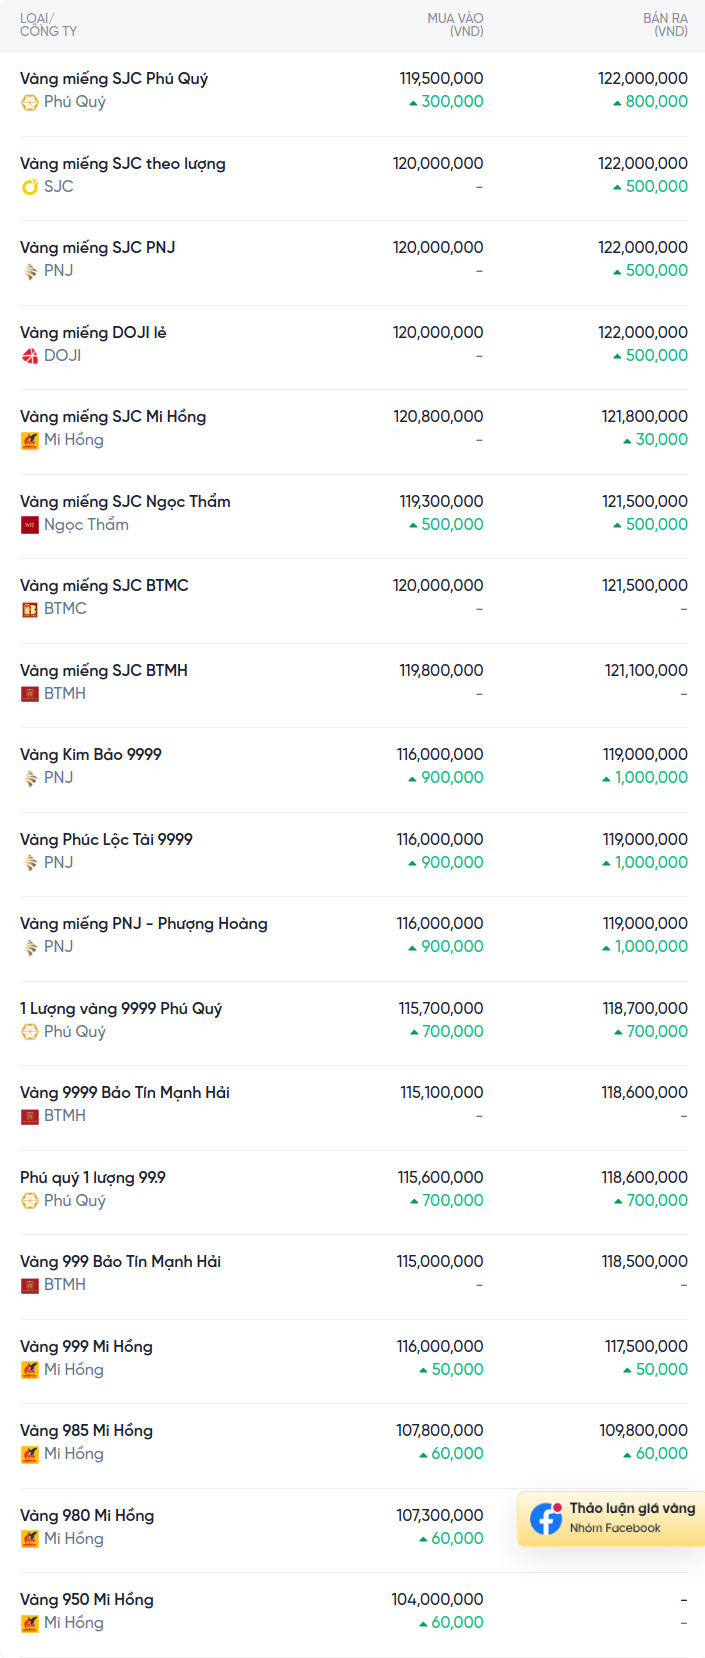
Task: Click the red DOJI logo icon
Action: [x=30, y=356]
